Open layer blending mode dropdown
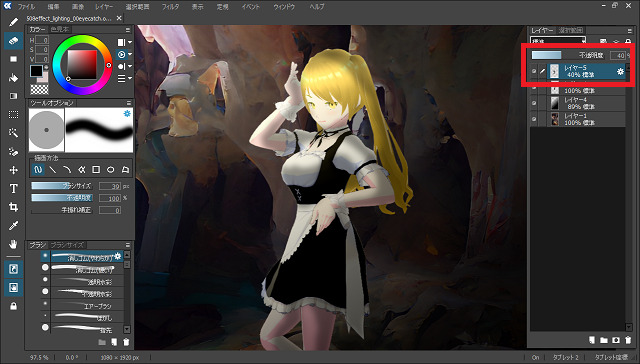 point(559,41)
